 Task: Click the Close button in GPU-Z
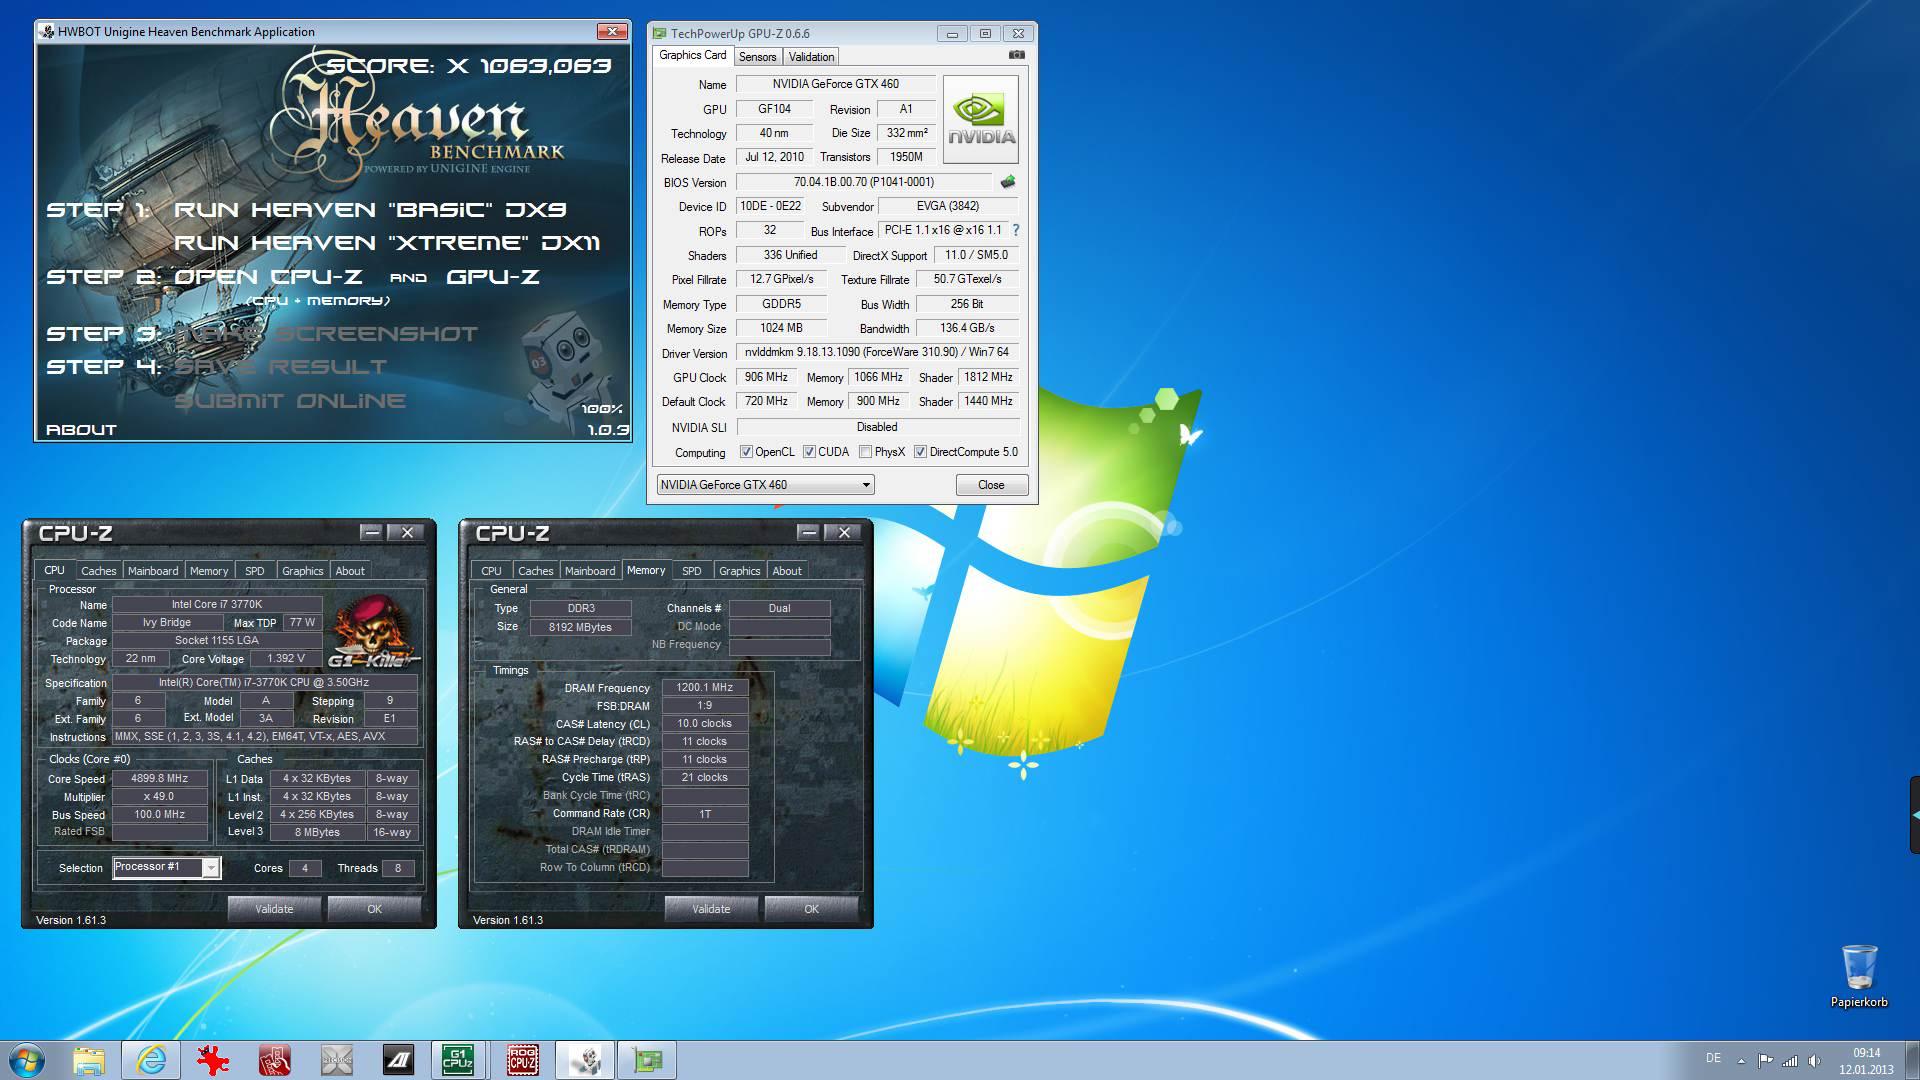click(991, 485)
